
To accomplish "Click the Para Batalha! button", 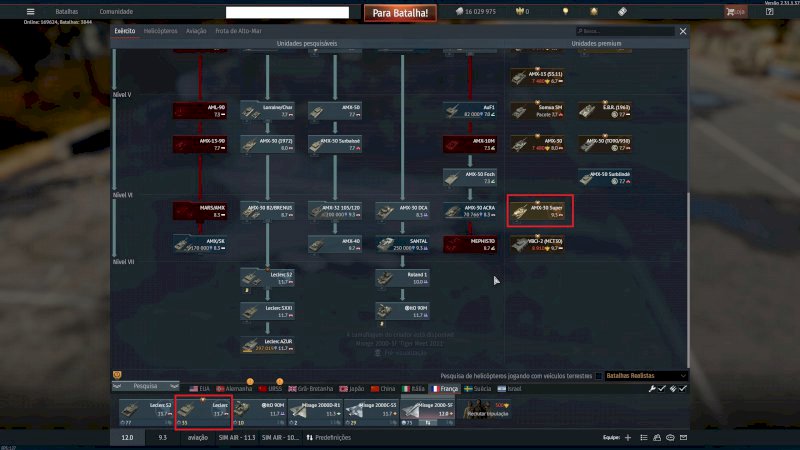I will [400, 13].
